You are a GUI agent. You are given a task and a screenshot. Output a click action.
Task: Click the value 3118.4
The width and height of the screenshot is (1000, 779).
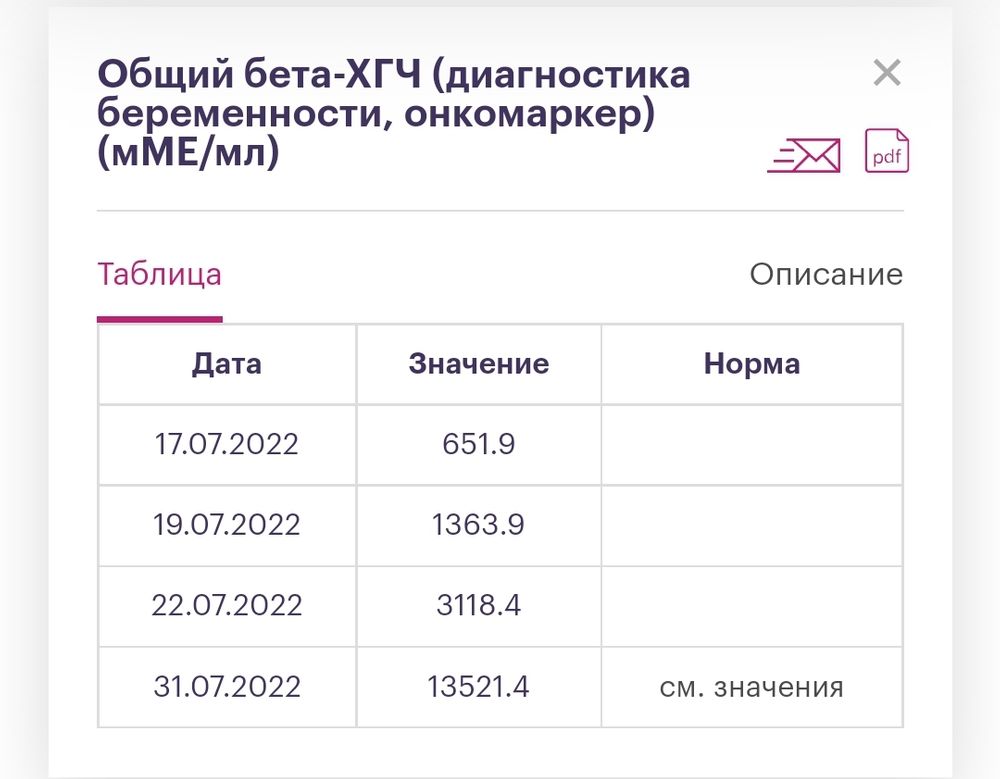coord(478,605)
